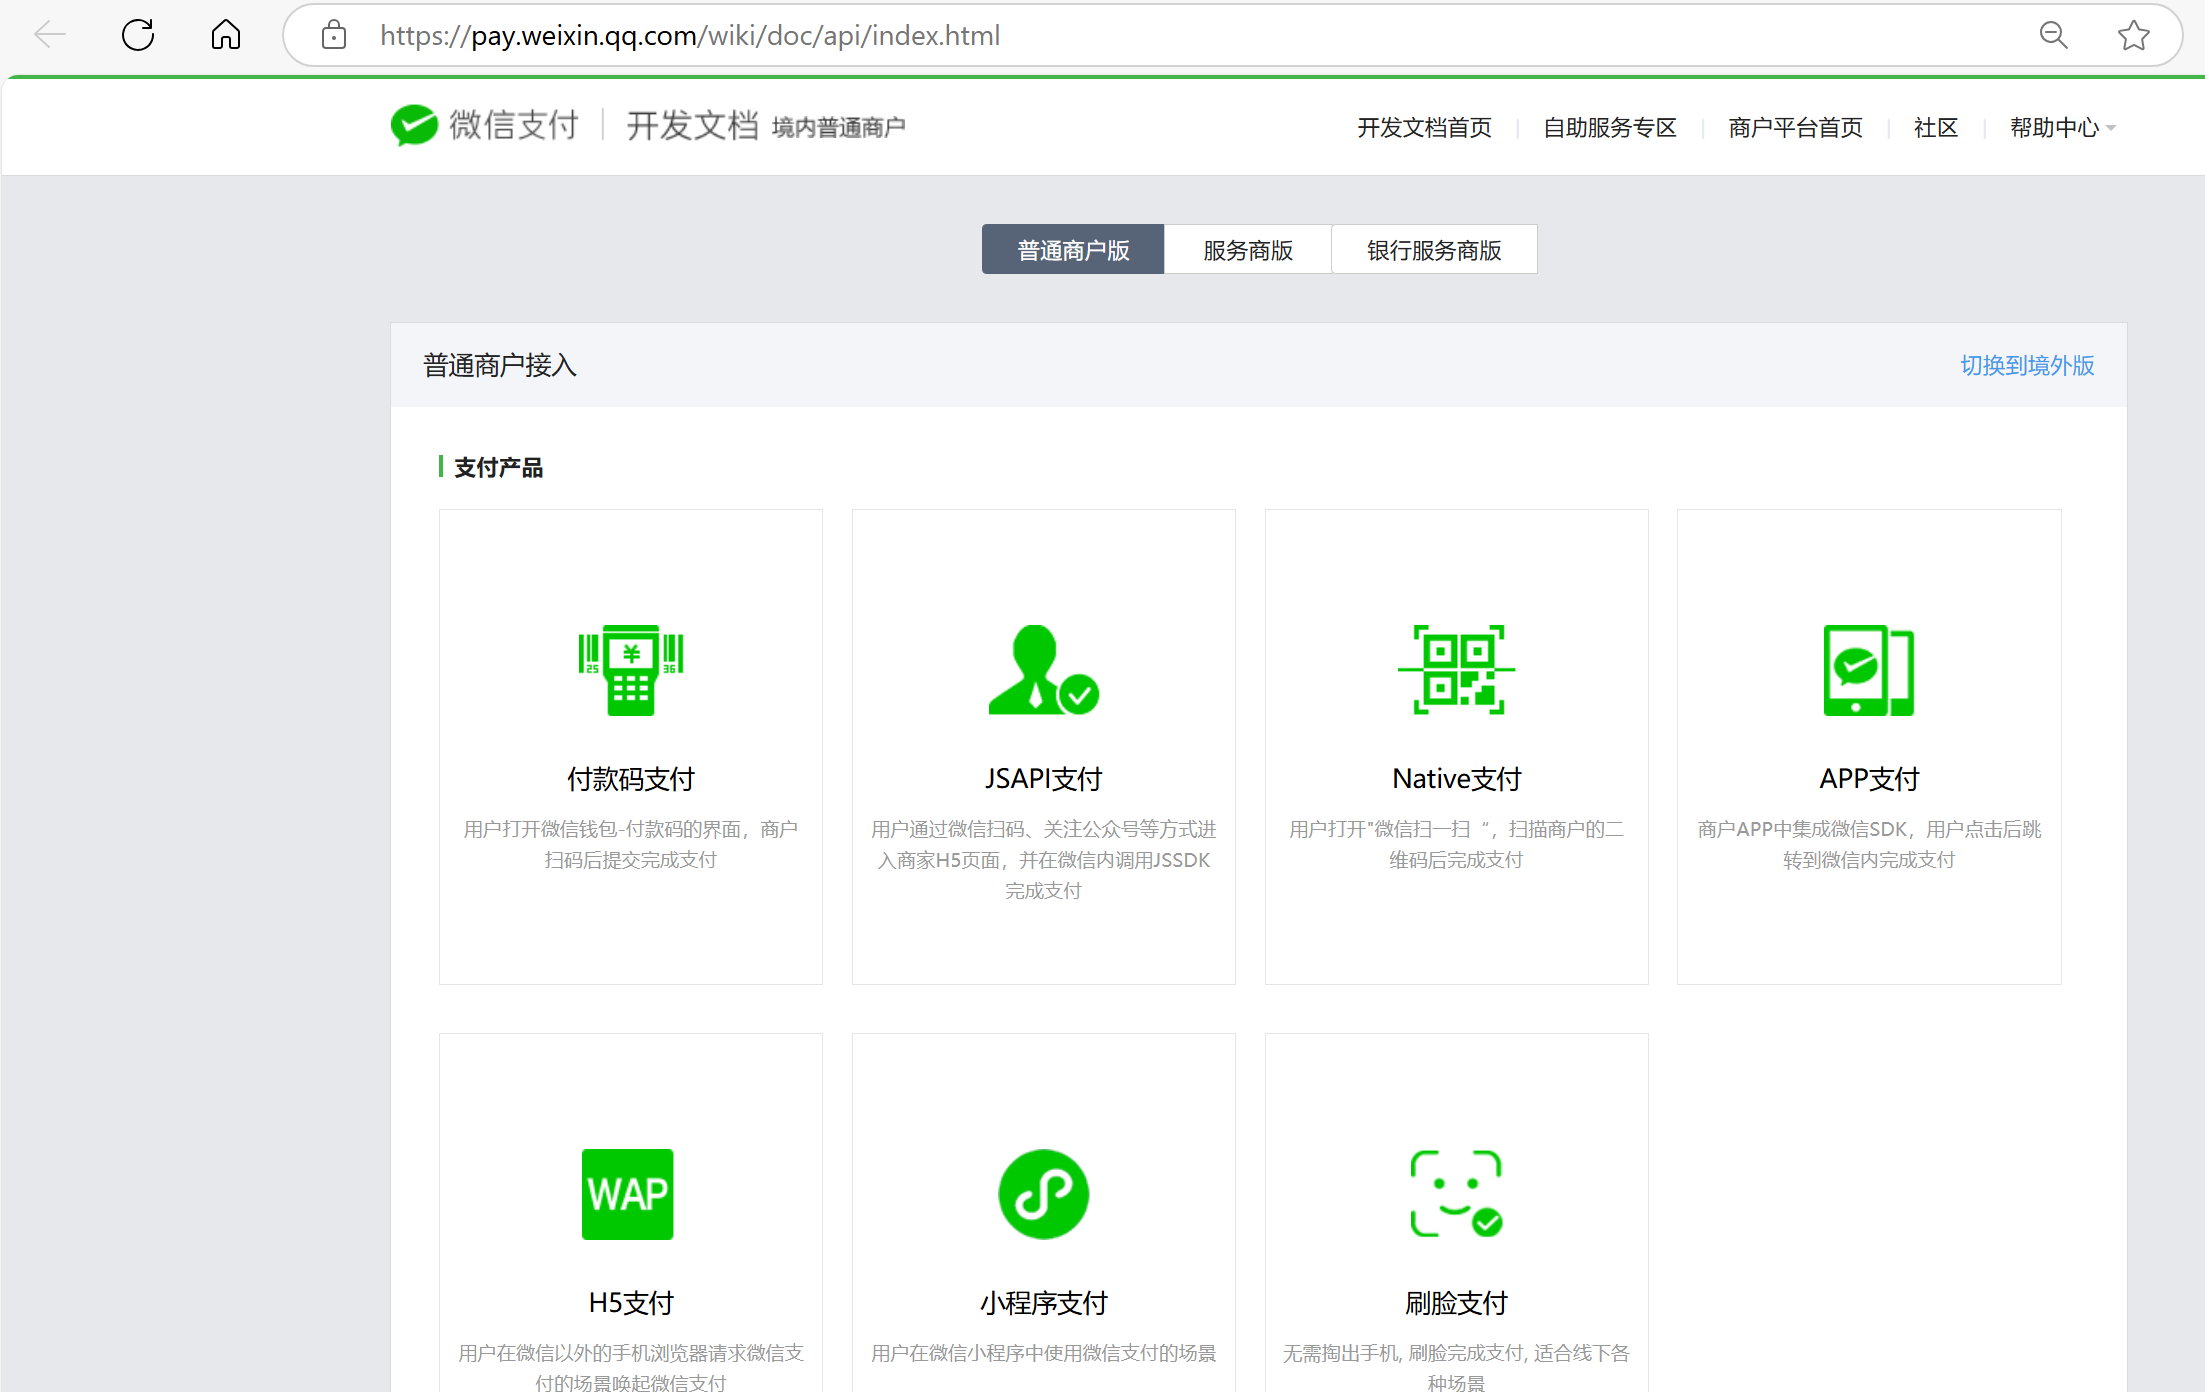Click the JSAPI支付 person icon

click(1043, 669)
